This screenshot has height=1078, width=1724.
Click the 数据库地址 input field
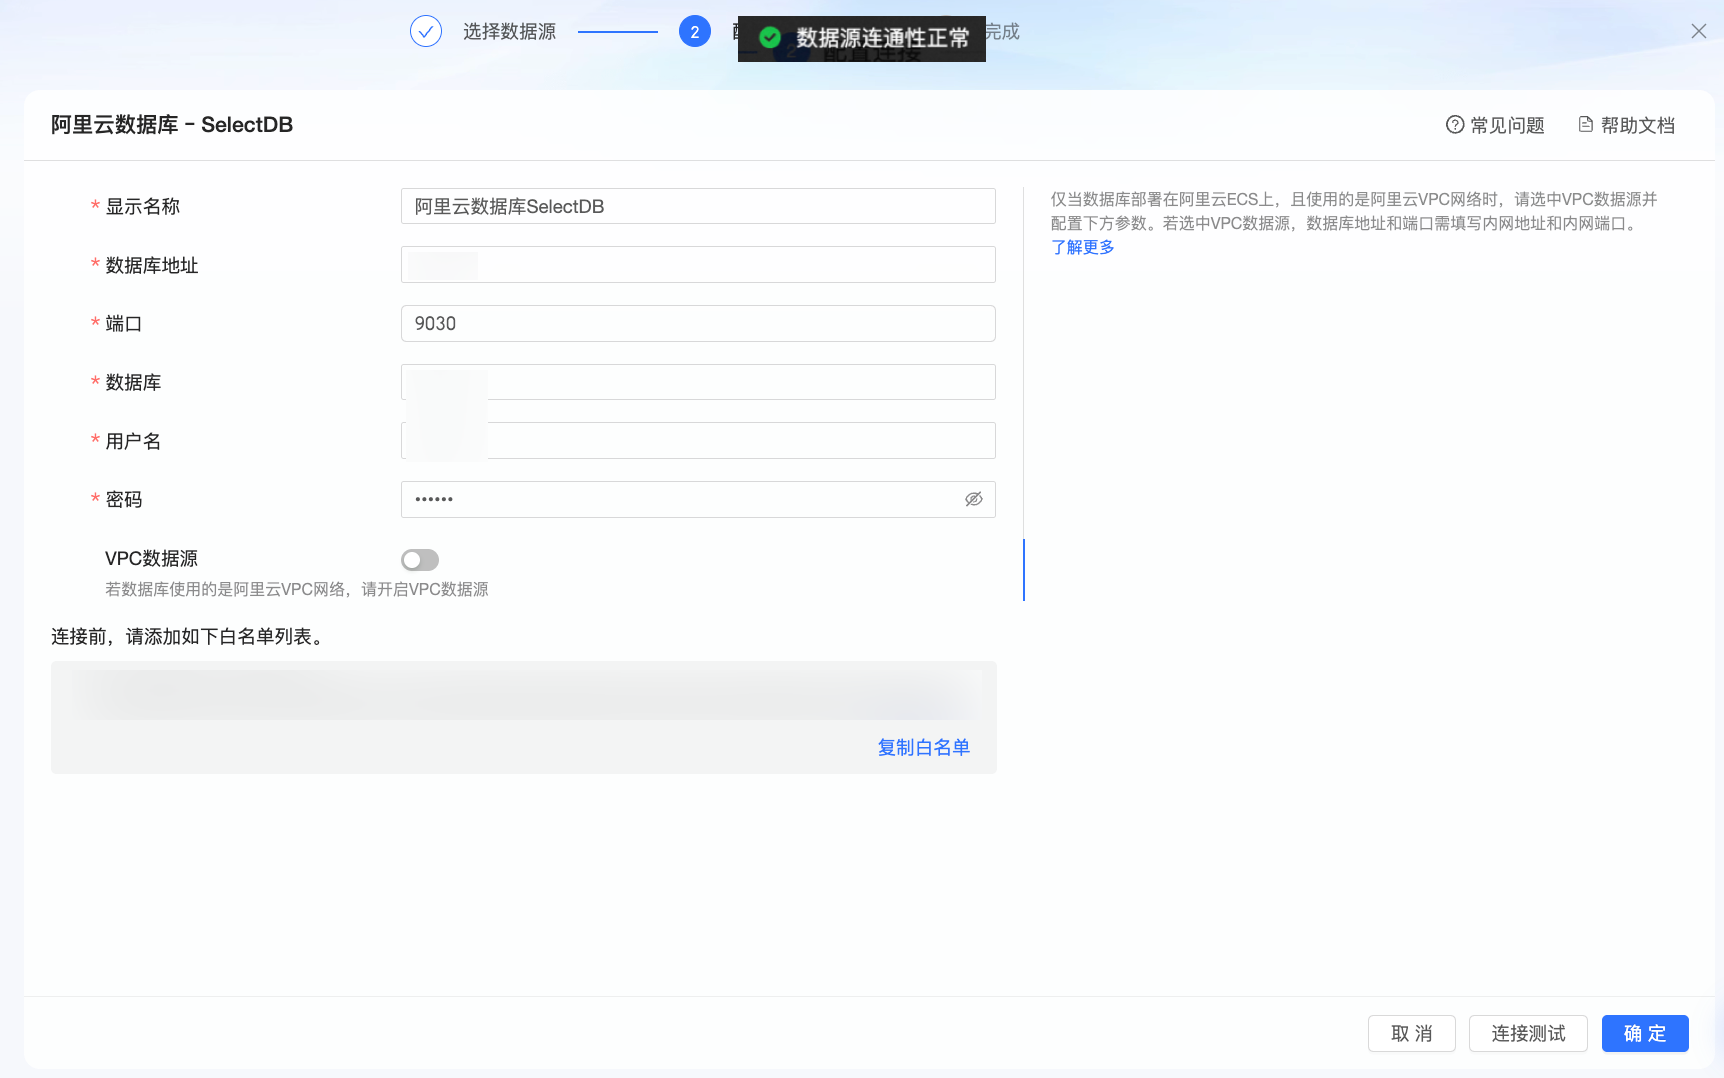(x=698, y=265)
